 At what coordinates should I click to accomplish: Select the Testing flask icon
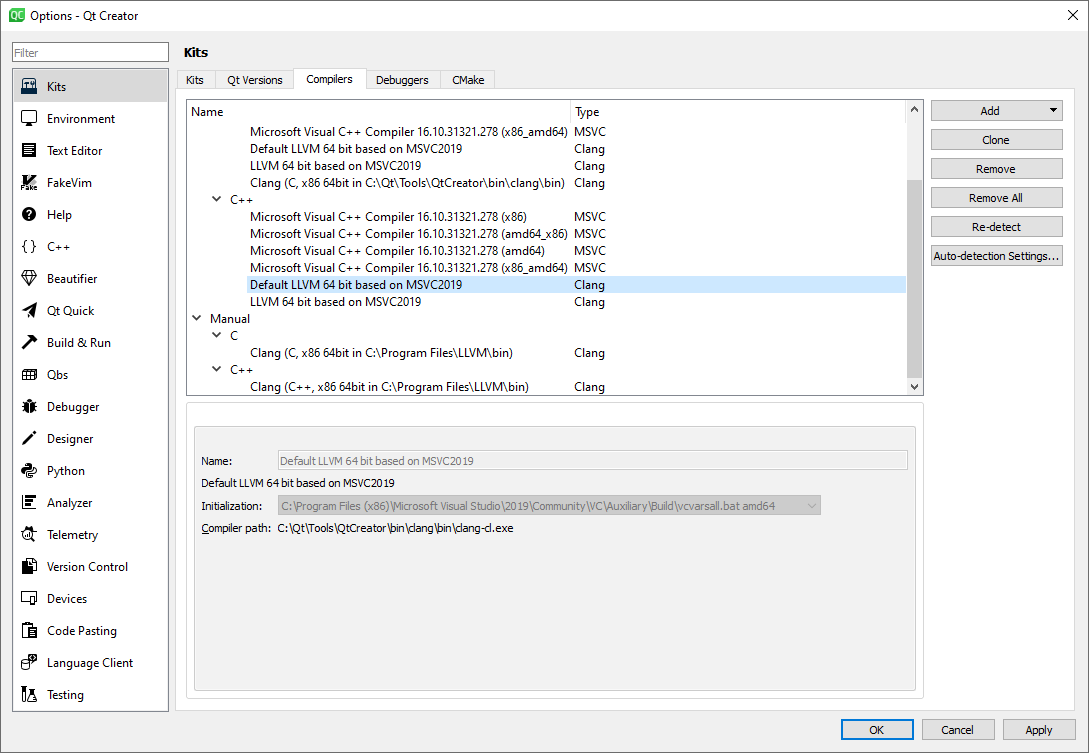click(29, 694)
